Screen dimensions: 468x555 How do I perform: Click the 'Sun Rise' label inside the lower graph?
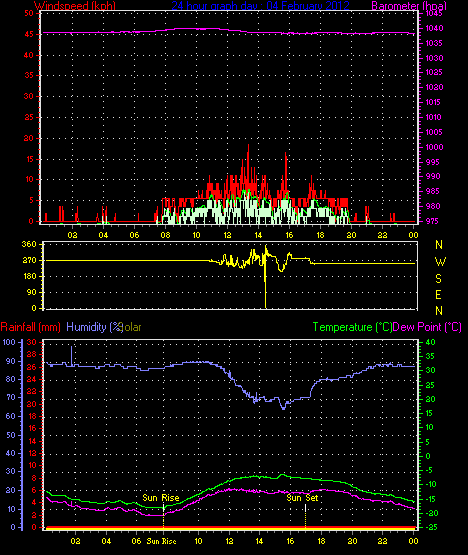coord(161,498)
